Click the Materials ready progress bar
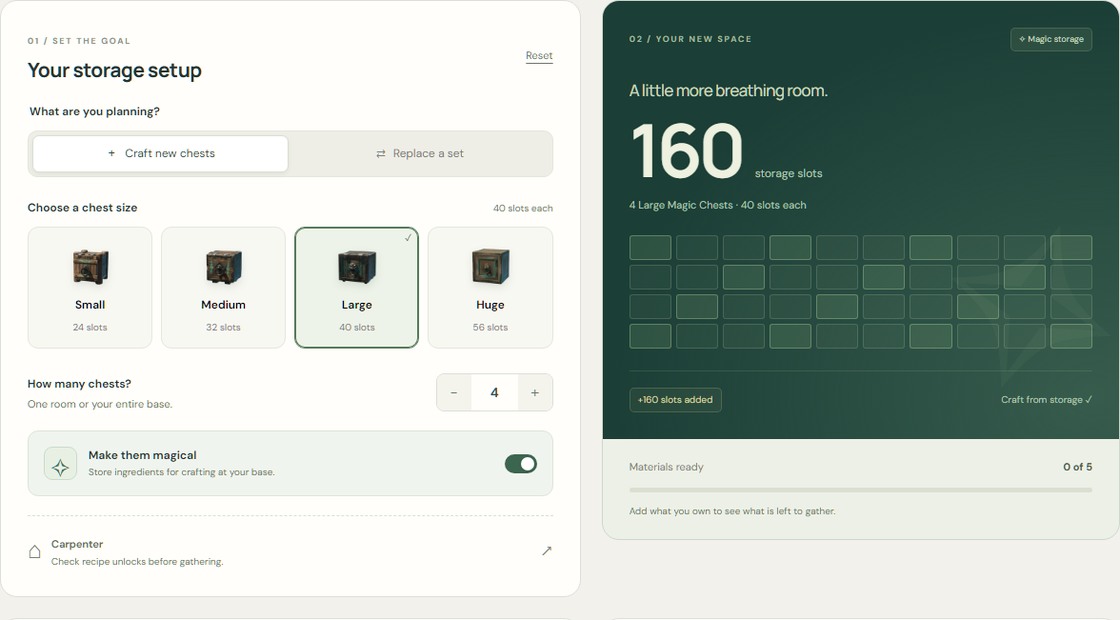Image resolution: width=1120 pixels, height=620 pixels. coord(861,490)
